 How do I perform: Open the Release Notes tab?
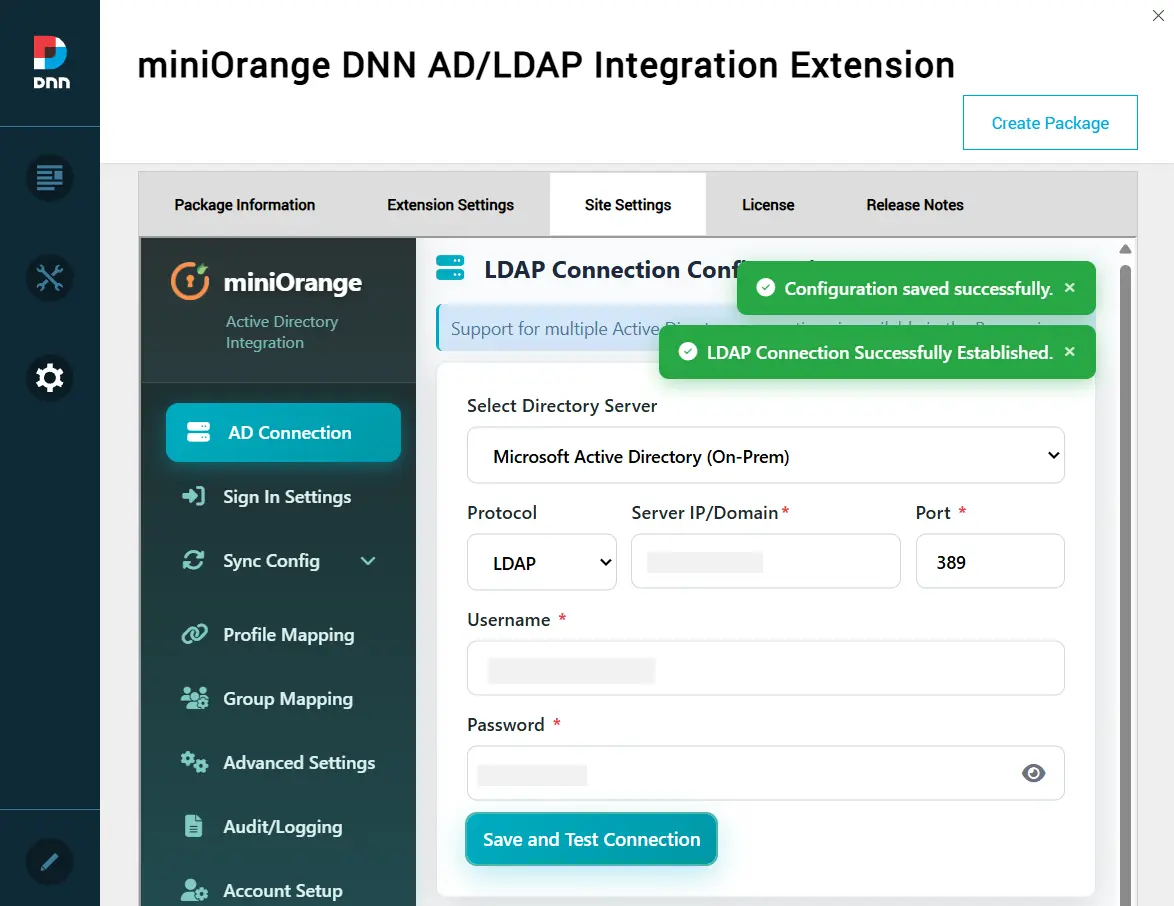click(x=915, y=204)
